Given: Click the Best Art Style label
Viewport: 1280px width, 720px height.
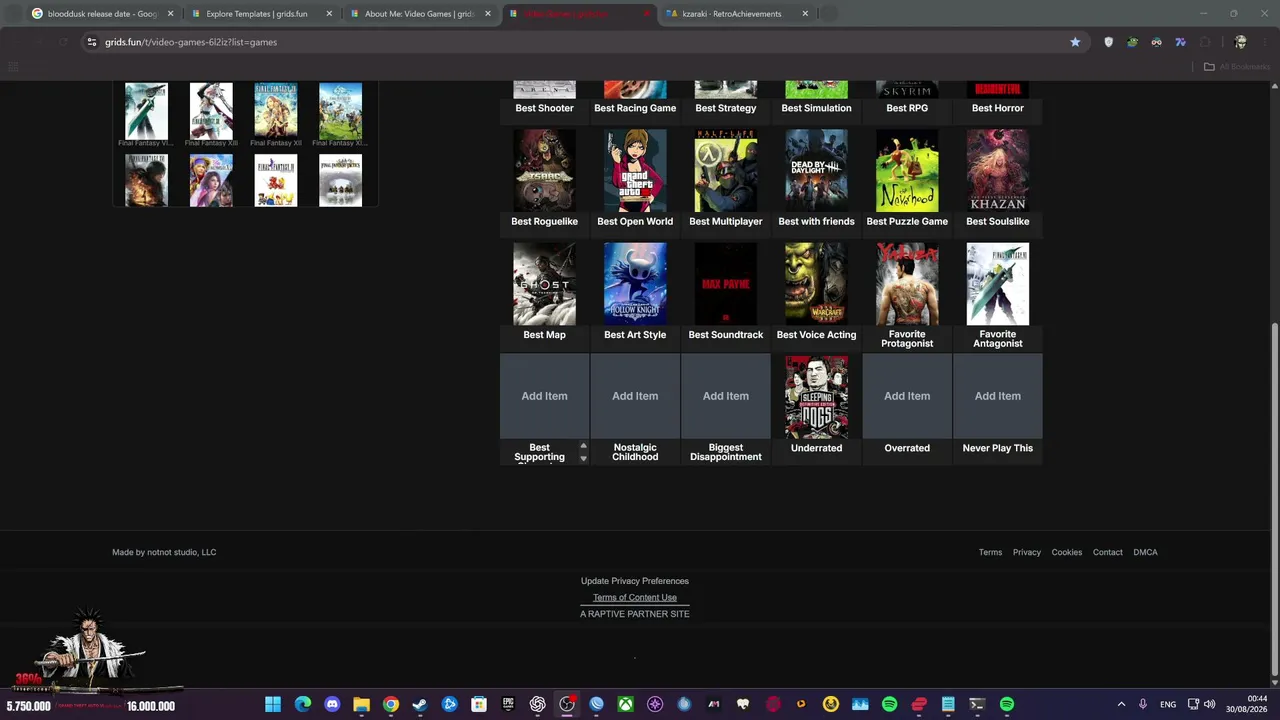Looking at the screenshot, I should [635, 335].
